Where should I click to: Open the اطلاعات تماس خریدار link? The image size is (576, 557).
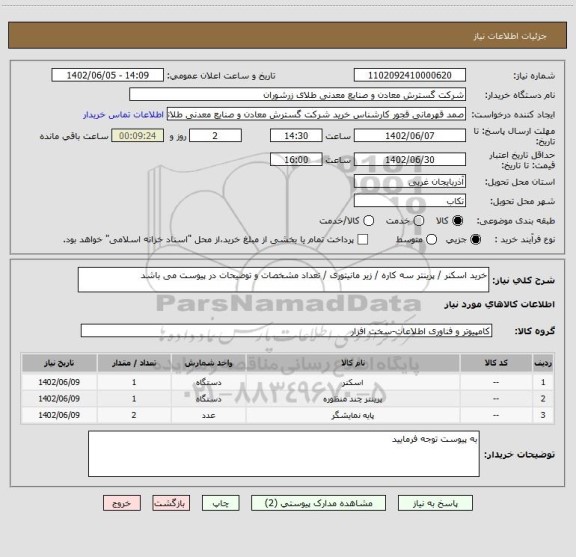tap(123, 115)
